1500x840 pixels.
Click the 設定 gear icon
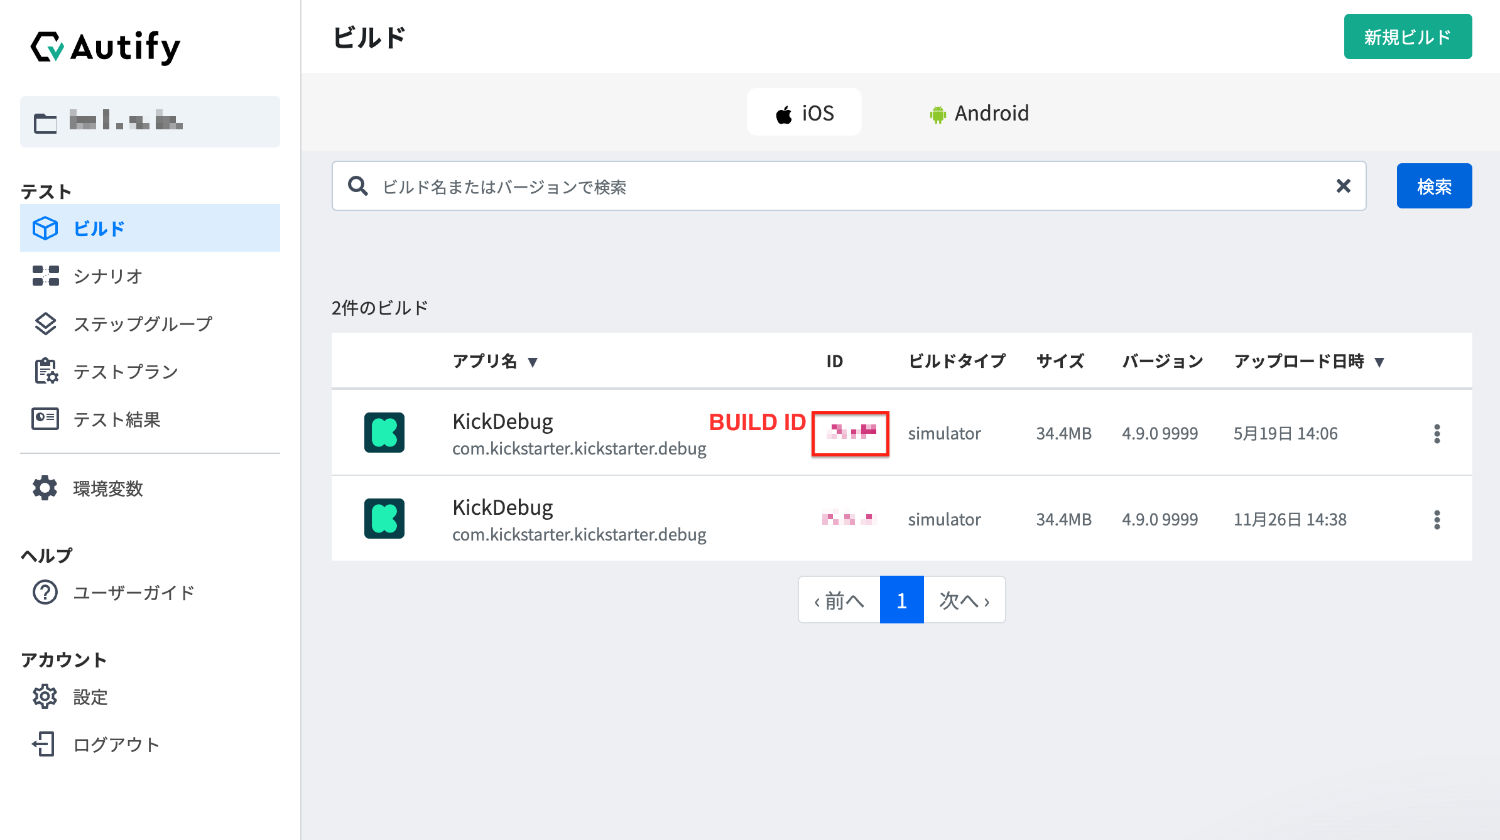point(45,696)
